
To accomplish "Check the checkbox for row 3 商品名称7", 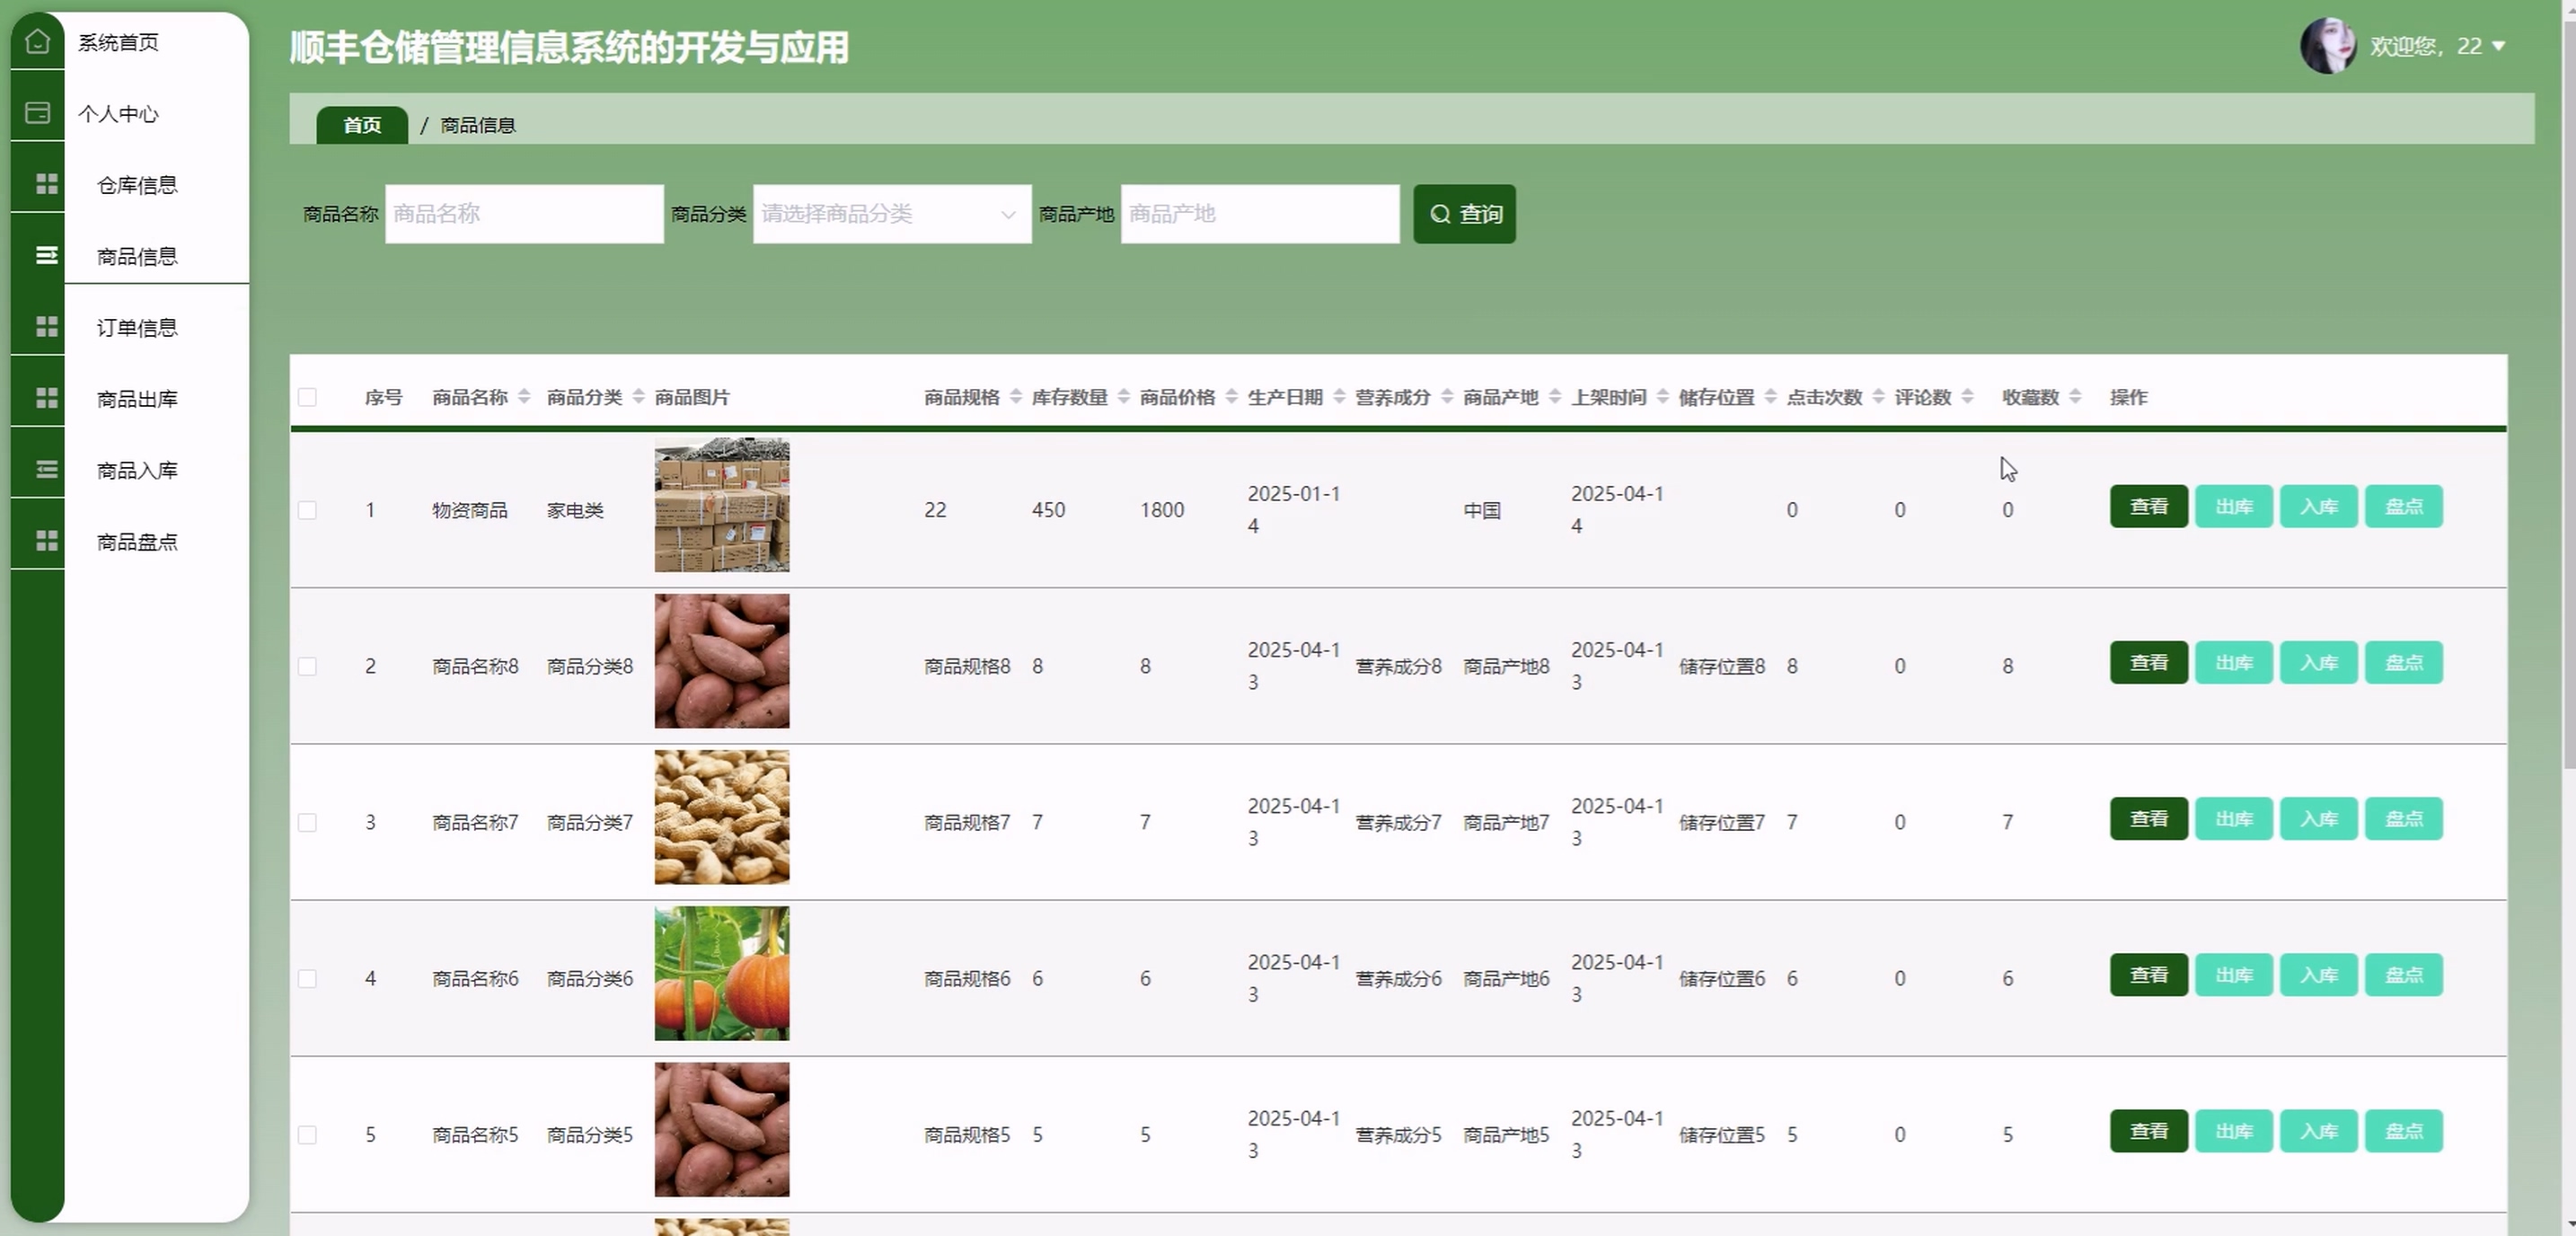I will point(307,822).
